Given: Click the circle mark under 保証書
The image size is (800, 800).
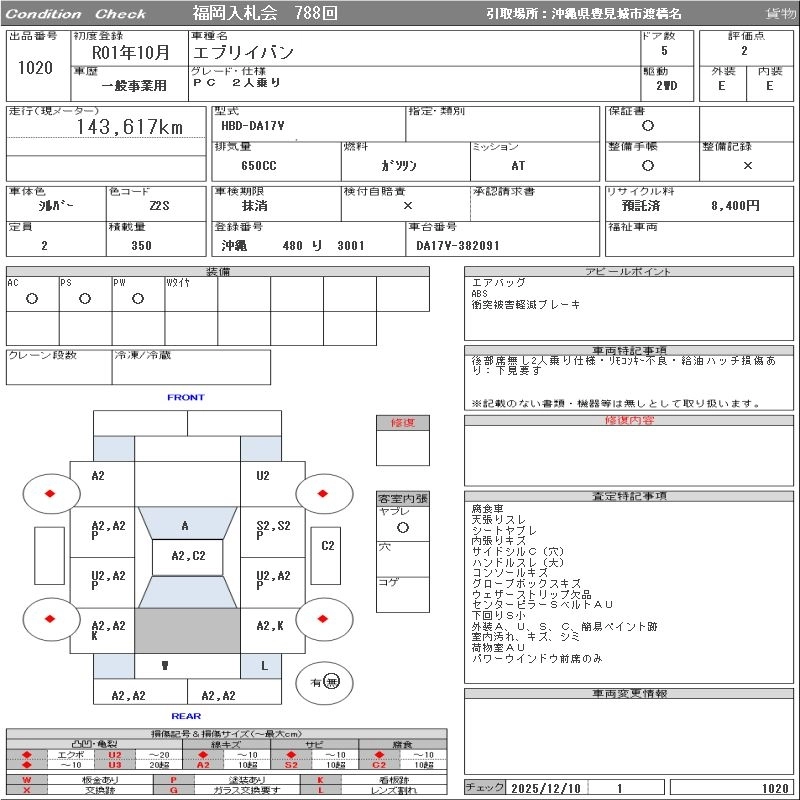Looking at the screenshot, I should 648,126.
